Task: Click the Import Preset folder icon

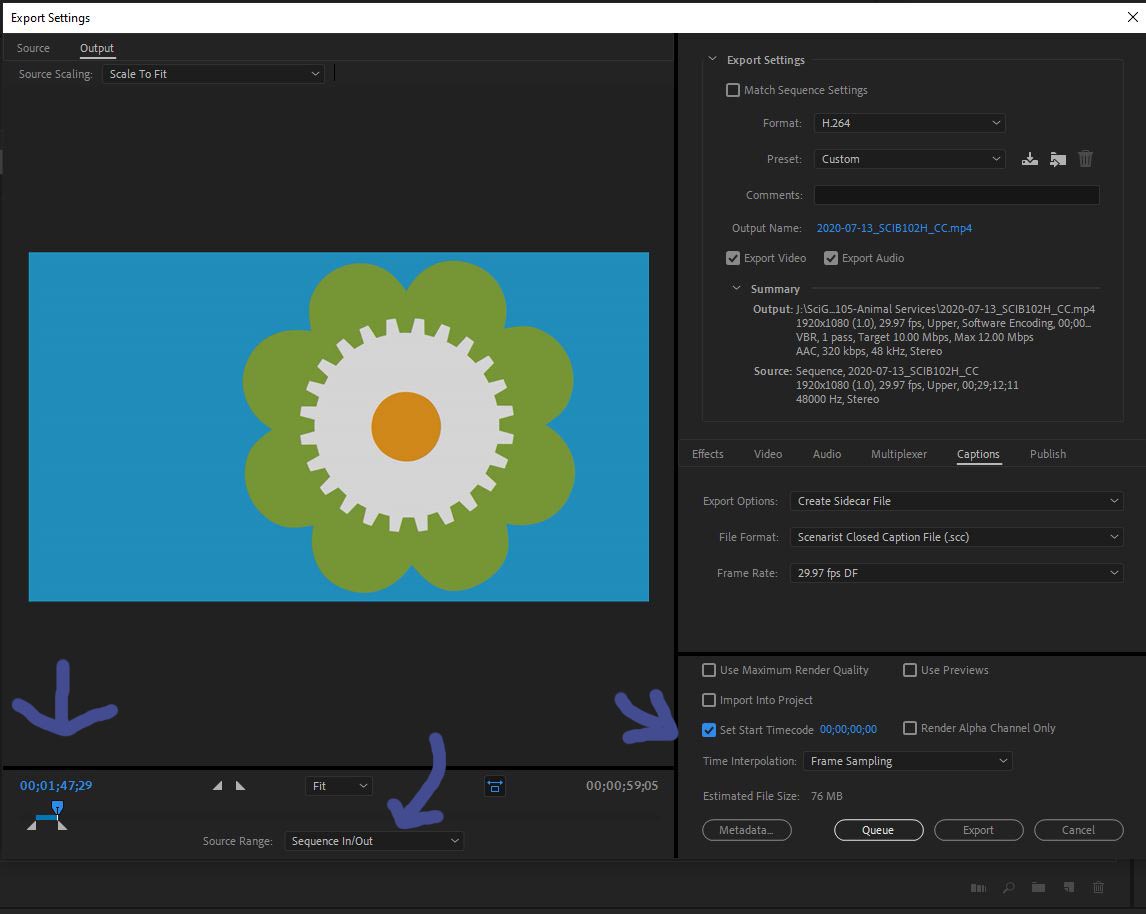Action: pos(1058,158)
